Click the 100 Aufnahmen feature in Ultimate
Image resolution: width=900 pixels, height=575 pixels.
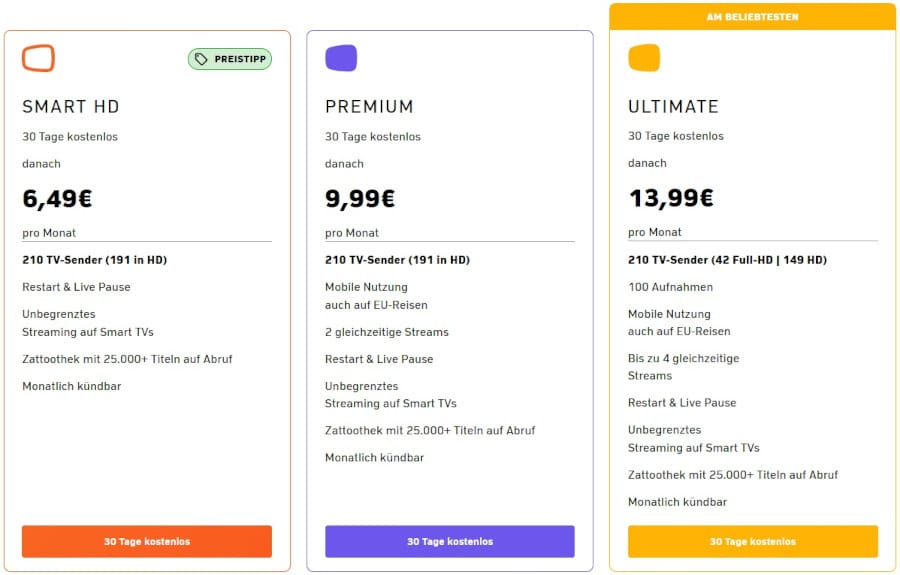click(670, 287)
